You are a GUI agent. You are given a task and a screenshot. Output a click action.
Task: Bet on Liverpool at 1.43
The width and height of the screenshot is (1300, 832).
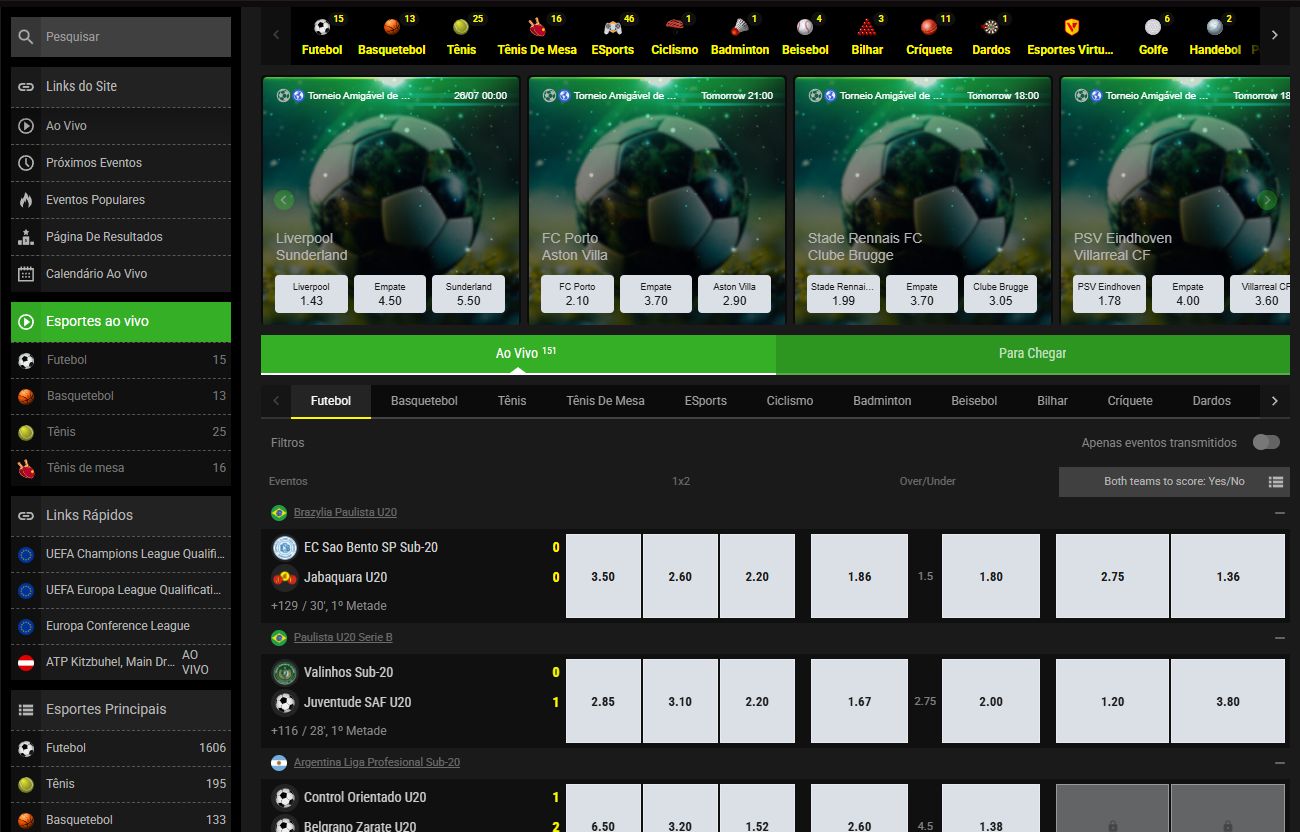pos(312,294)
